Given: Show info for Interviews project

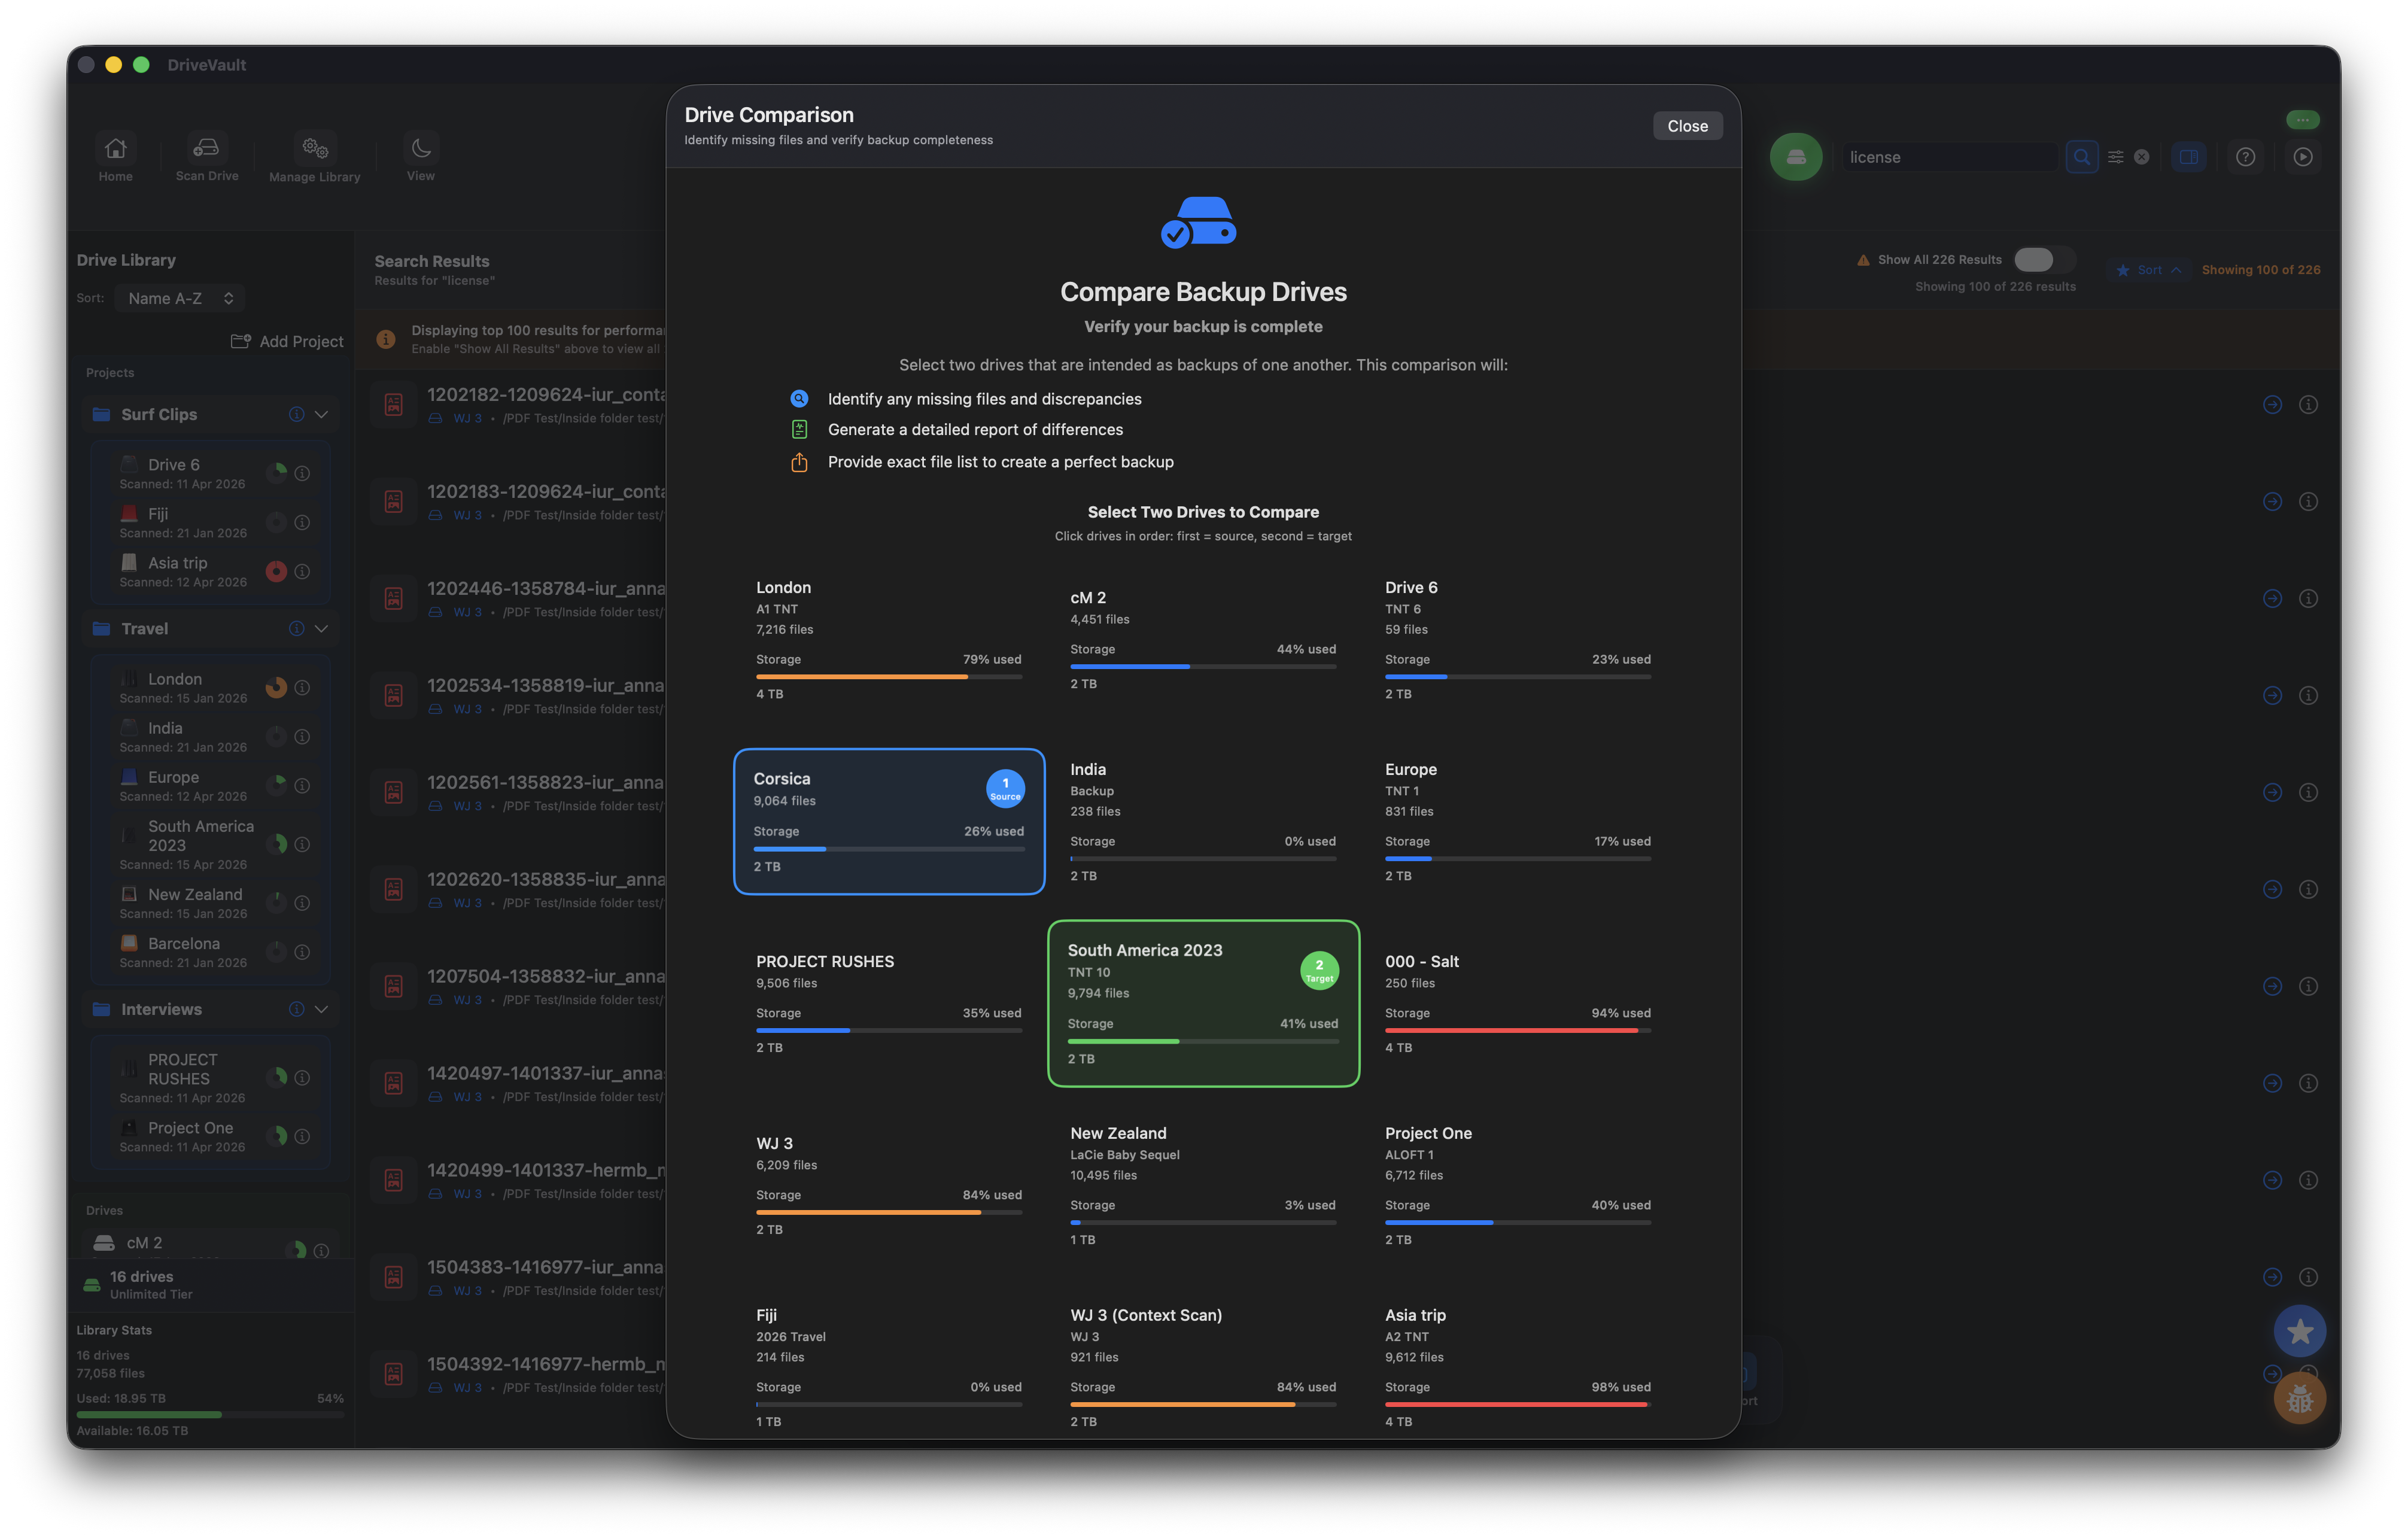Looking at the screenshot, I should 296,1009.
